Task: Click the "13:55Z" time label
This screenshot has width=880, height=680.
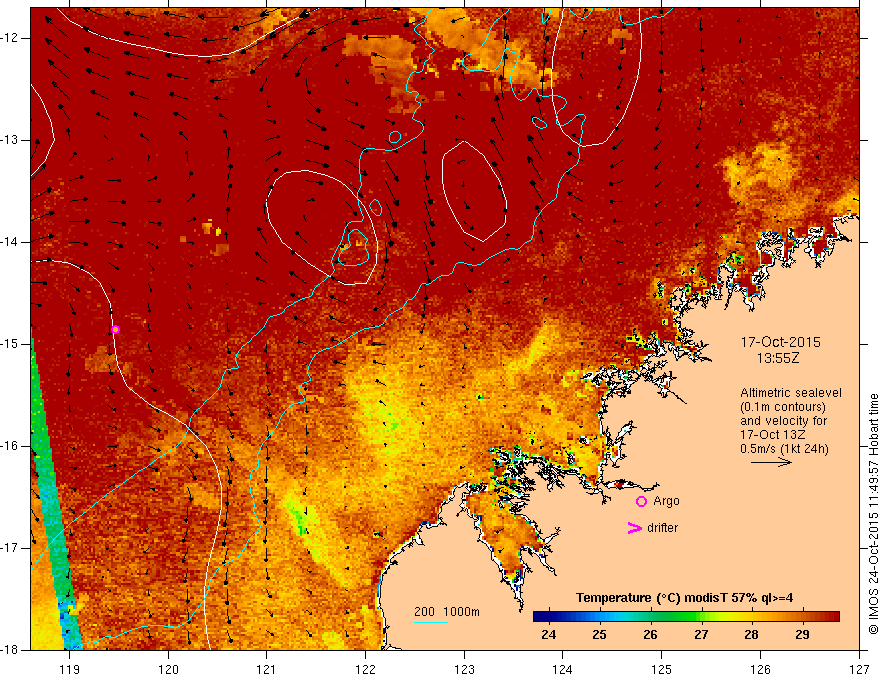Action: (778, 358)
